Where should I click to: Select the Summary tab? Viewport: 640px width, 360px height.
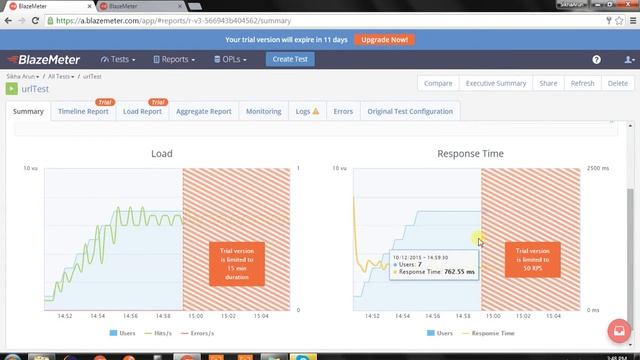pos(28,111)
